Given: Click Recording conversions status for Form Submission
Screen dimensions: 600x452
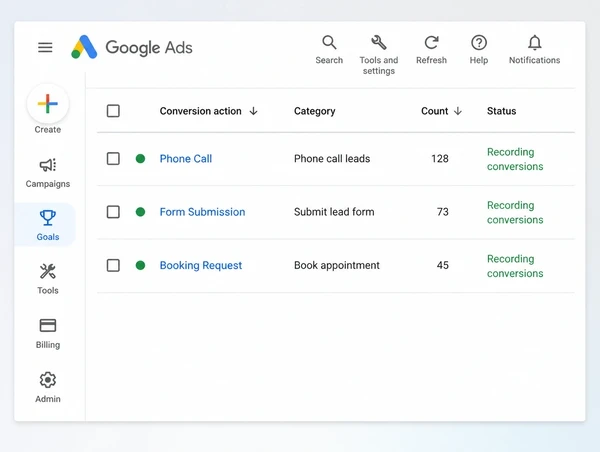Looking at the screenshot, I should click(515, 212).
